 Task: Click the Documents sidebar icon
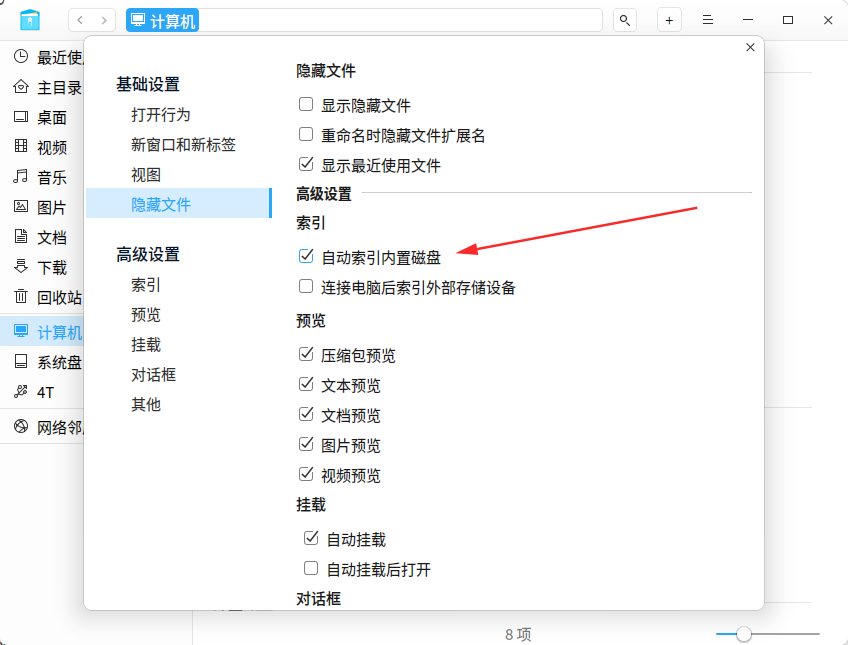point(21,236)
